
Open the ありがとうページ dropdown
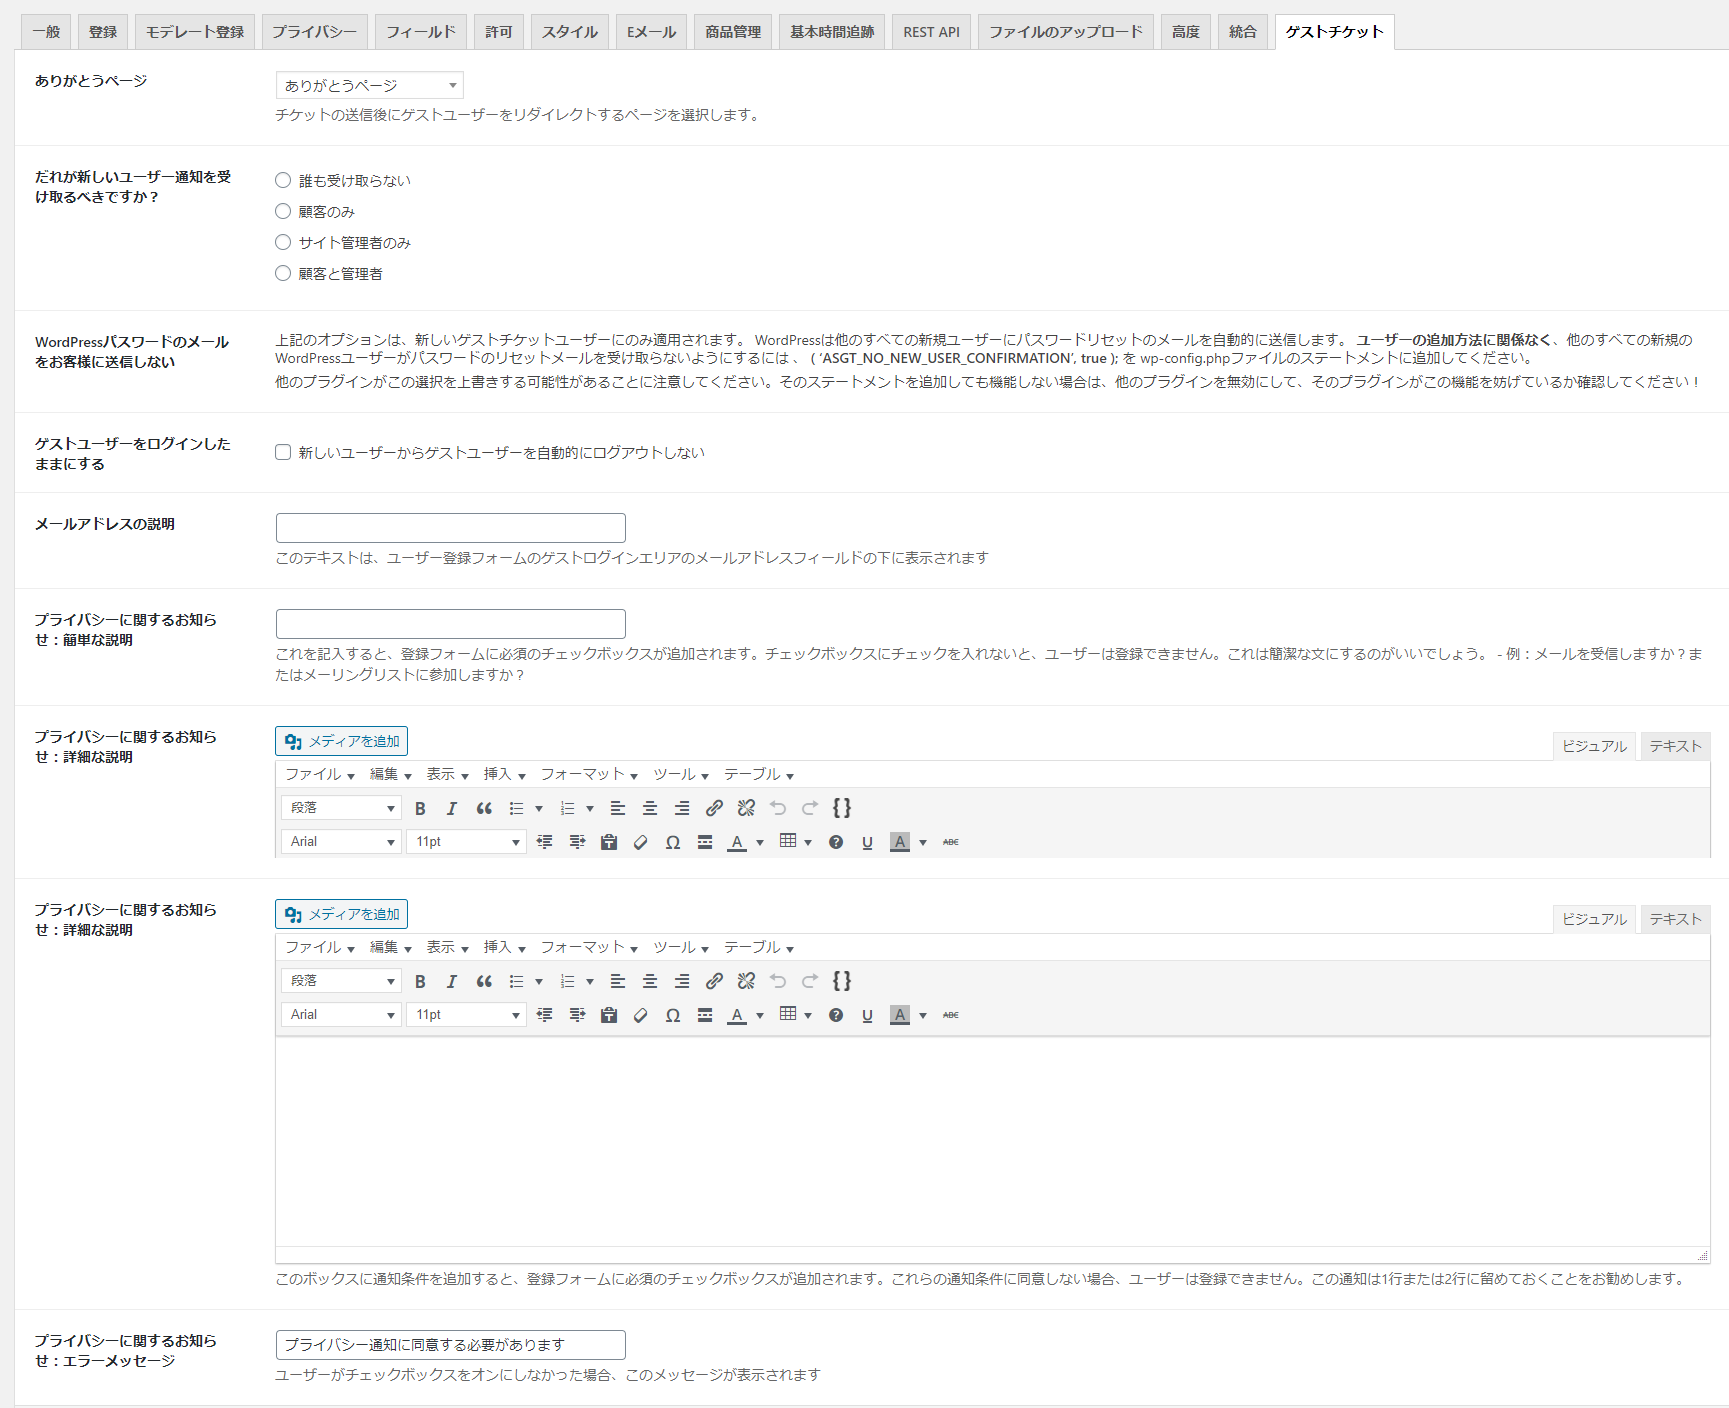pos(370,85)
